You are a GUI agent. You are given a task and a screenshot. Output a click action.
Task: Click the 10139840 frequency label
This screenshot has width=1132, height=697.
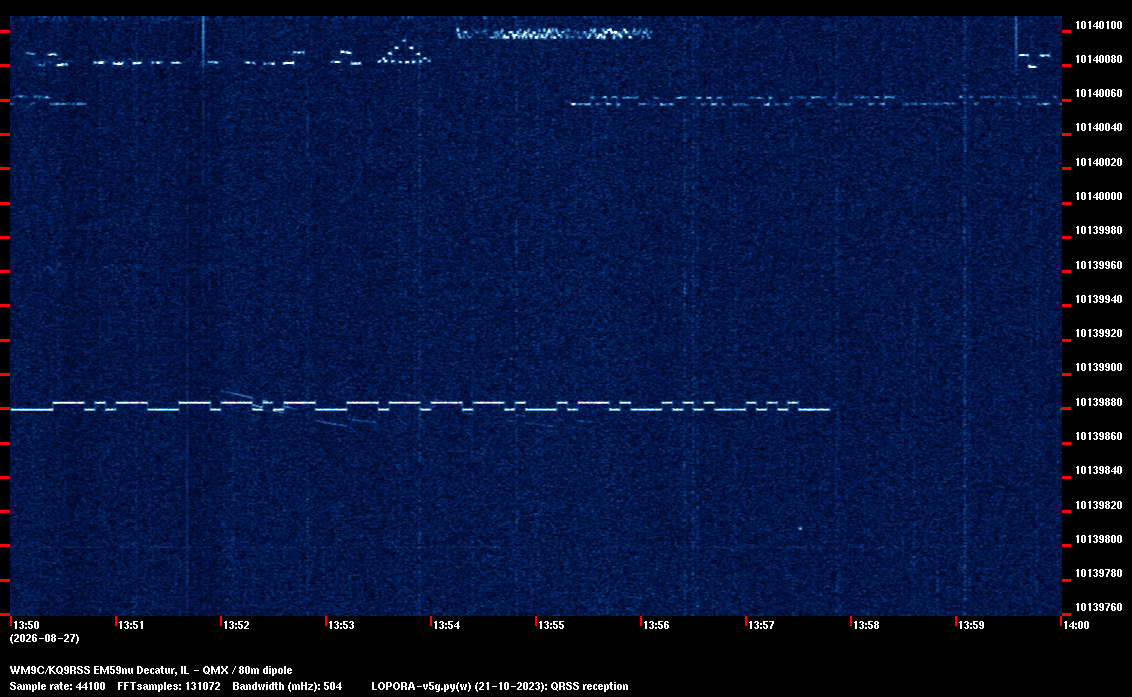[1099, 470]
